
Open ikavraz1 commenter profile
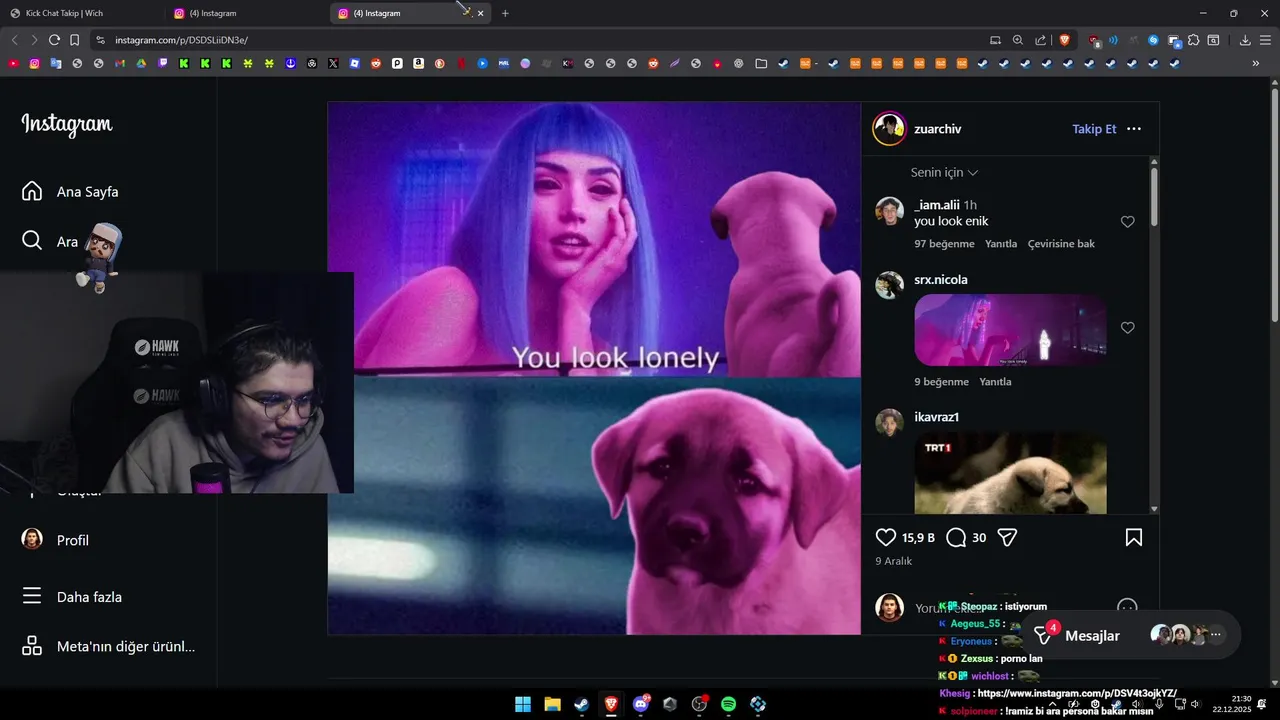pyautogui.click(x=936, y=417)
